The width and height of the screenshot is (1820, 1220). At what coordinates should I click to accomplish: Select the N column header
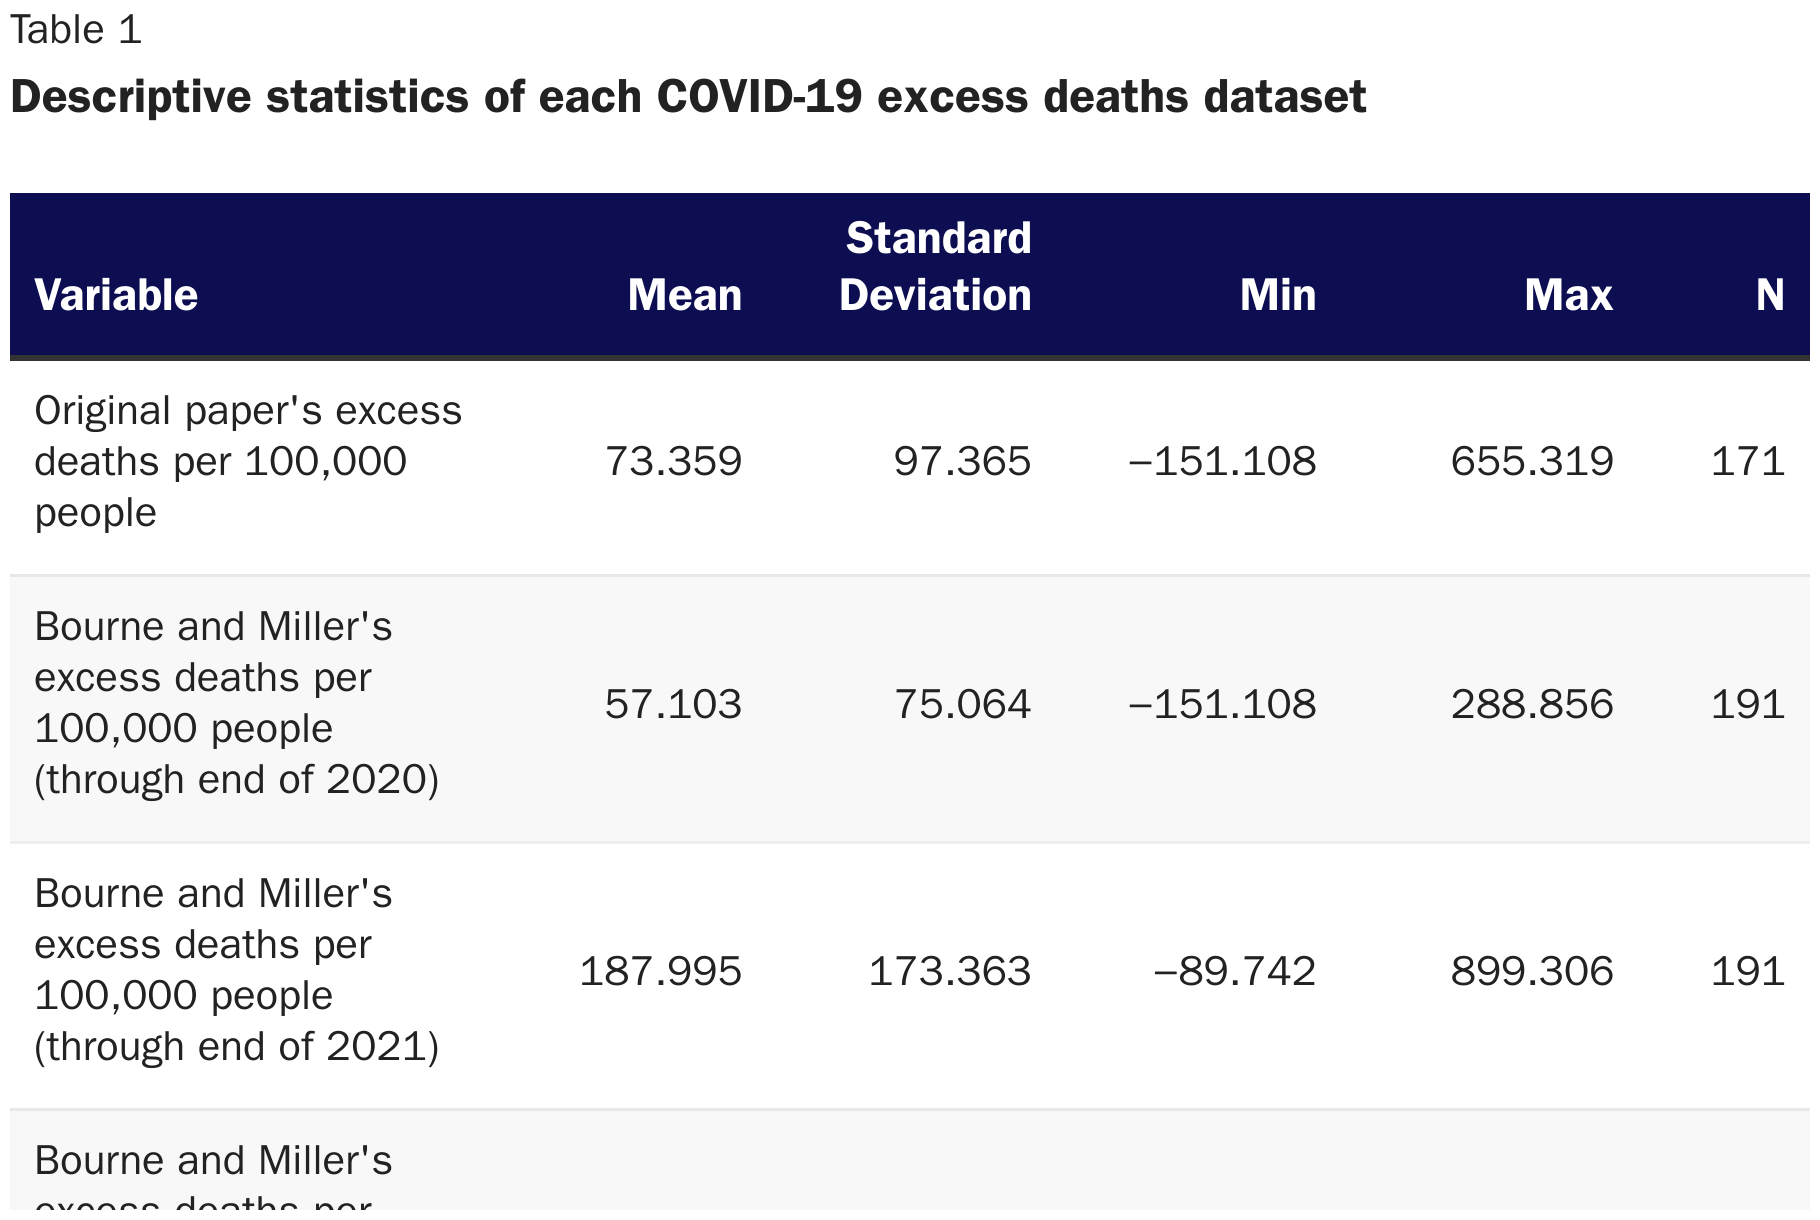[x=1769, y=295]
